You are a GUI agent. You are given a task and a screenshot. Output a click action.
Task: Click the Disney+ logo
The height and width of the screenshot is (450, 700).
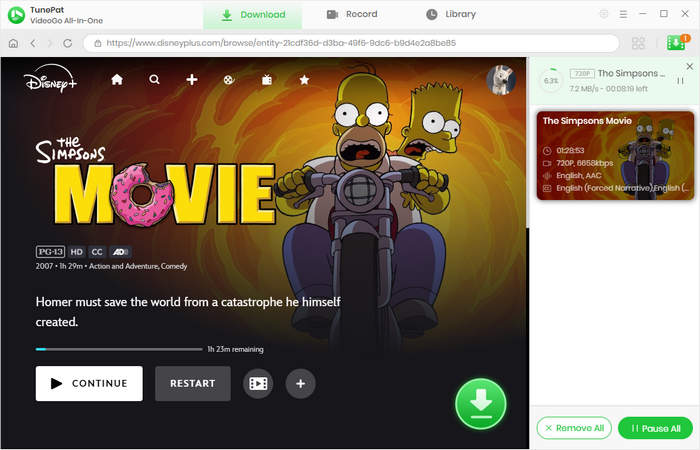[x=50, y=79]
